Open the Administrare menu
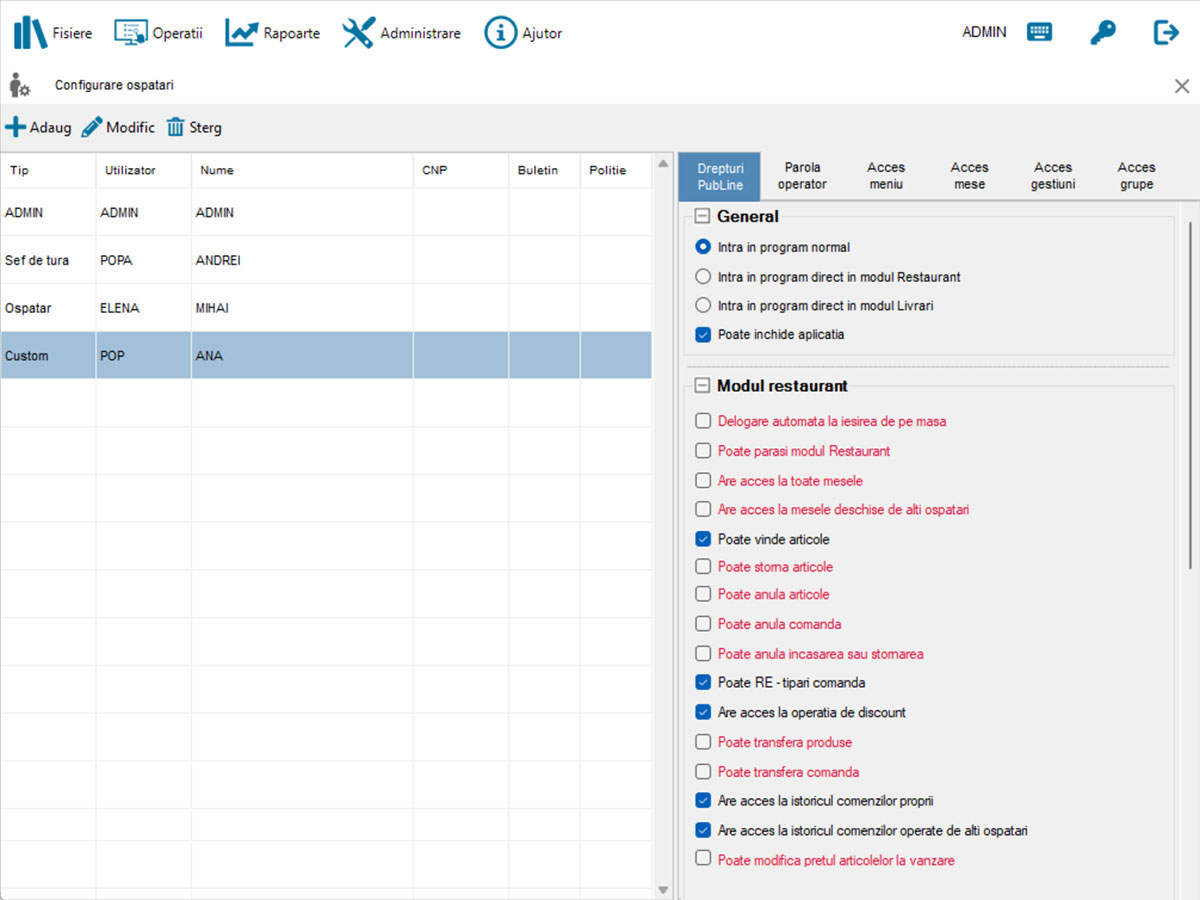The image size is (1200, 900). tap(421, 33)
